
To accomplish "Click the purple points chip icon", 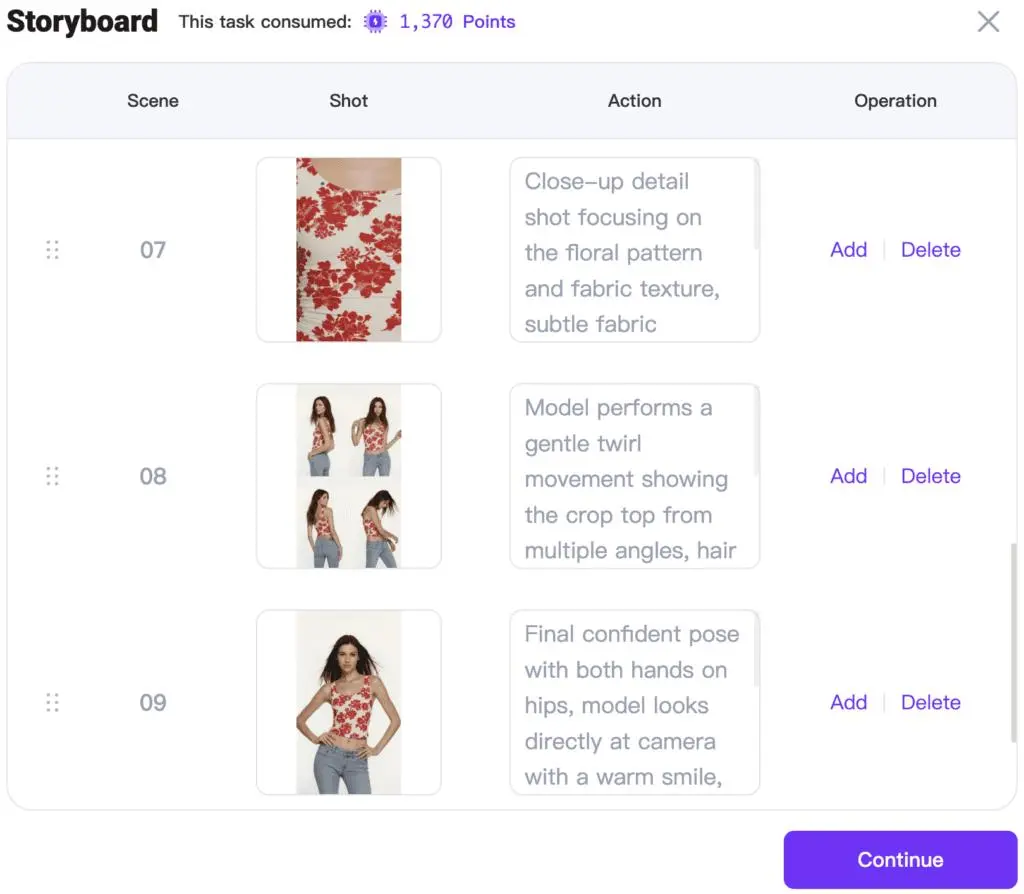I will (x=376, y=22).
